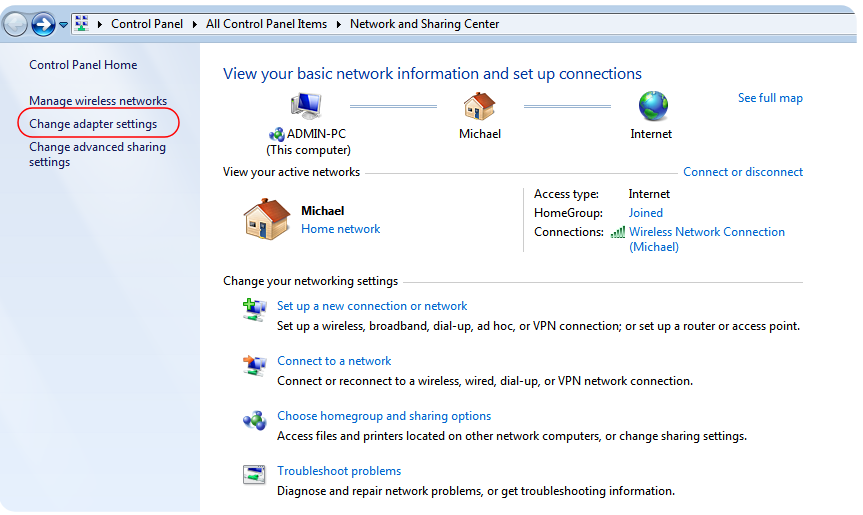Click the Access type Internet value
Screen dimensions: 863x515
(649, 194)
